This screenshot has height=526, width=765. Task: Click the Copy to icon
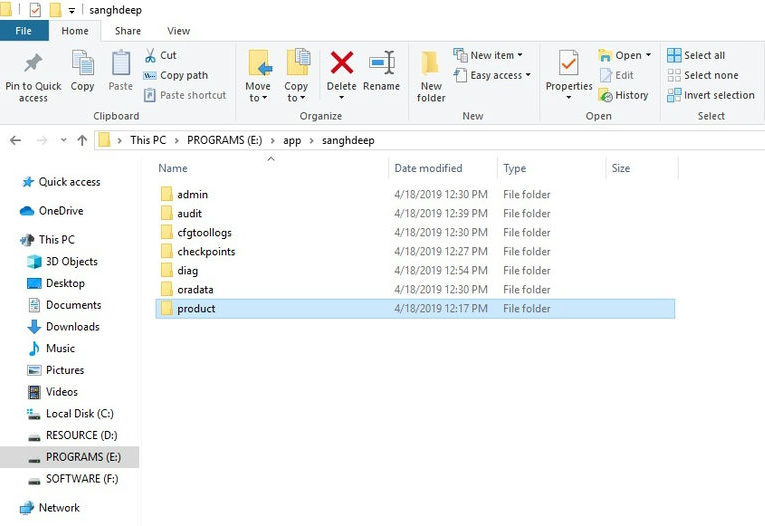(x=297, y=63)
